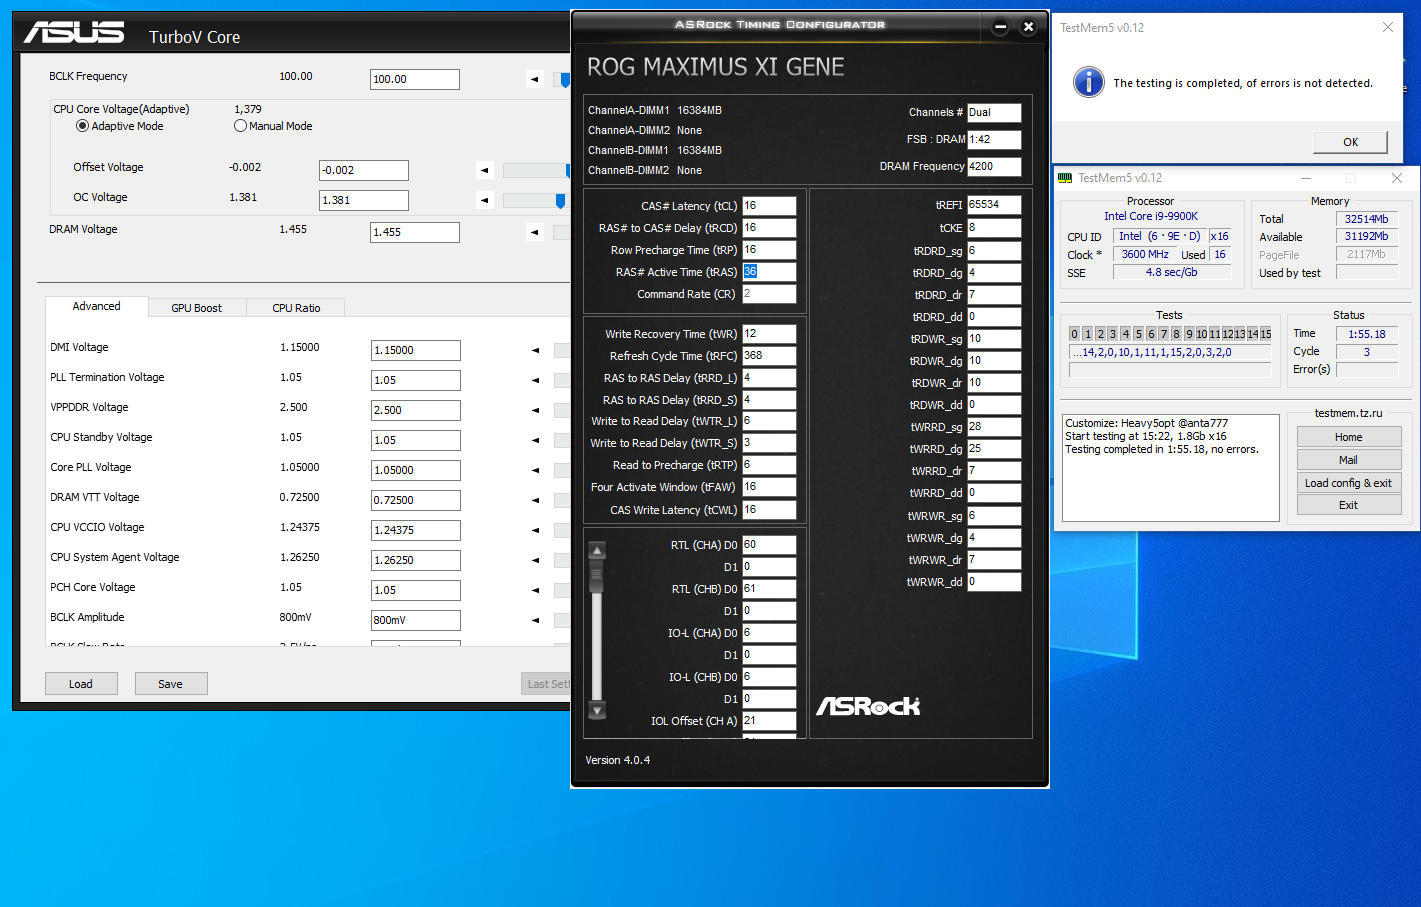
Task: Lower PCH Core Voltage with its arrow
Action: pyautogui.click(x=535, y=590)
